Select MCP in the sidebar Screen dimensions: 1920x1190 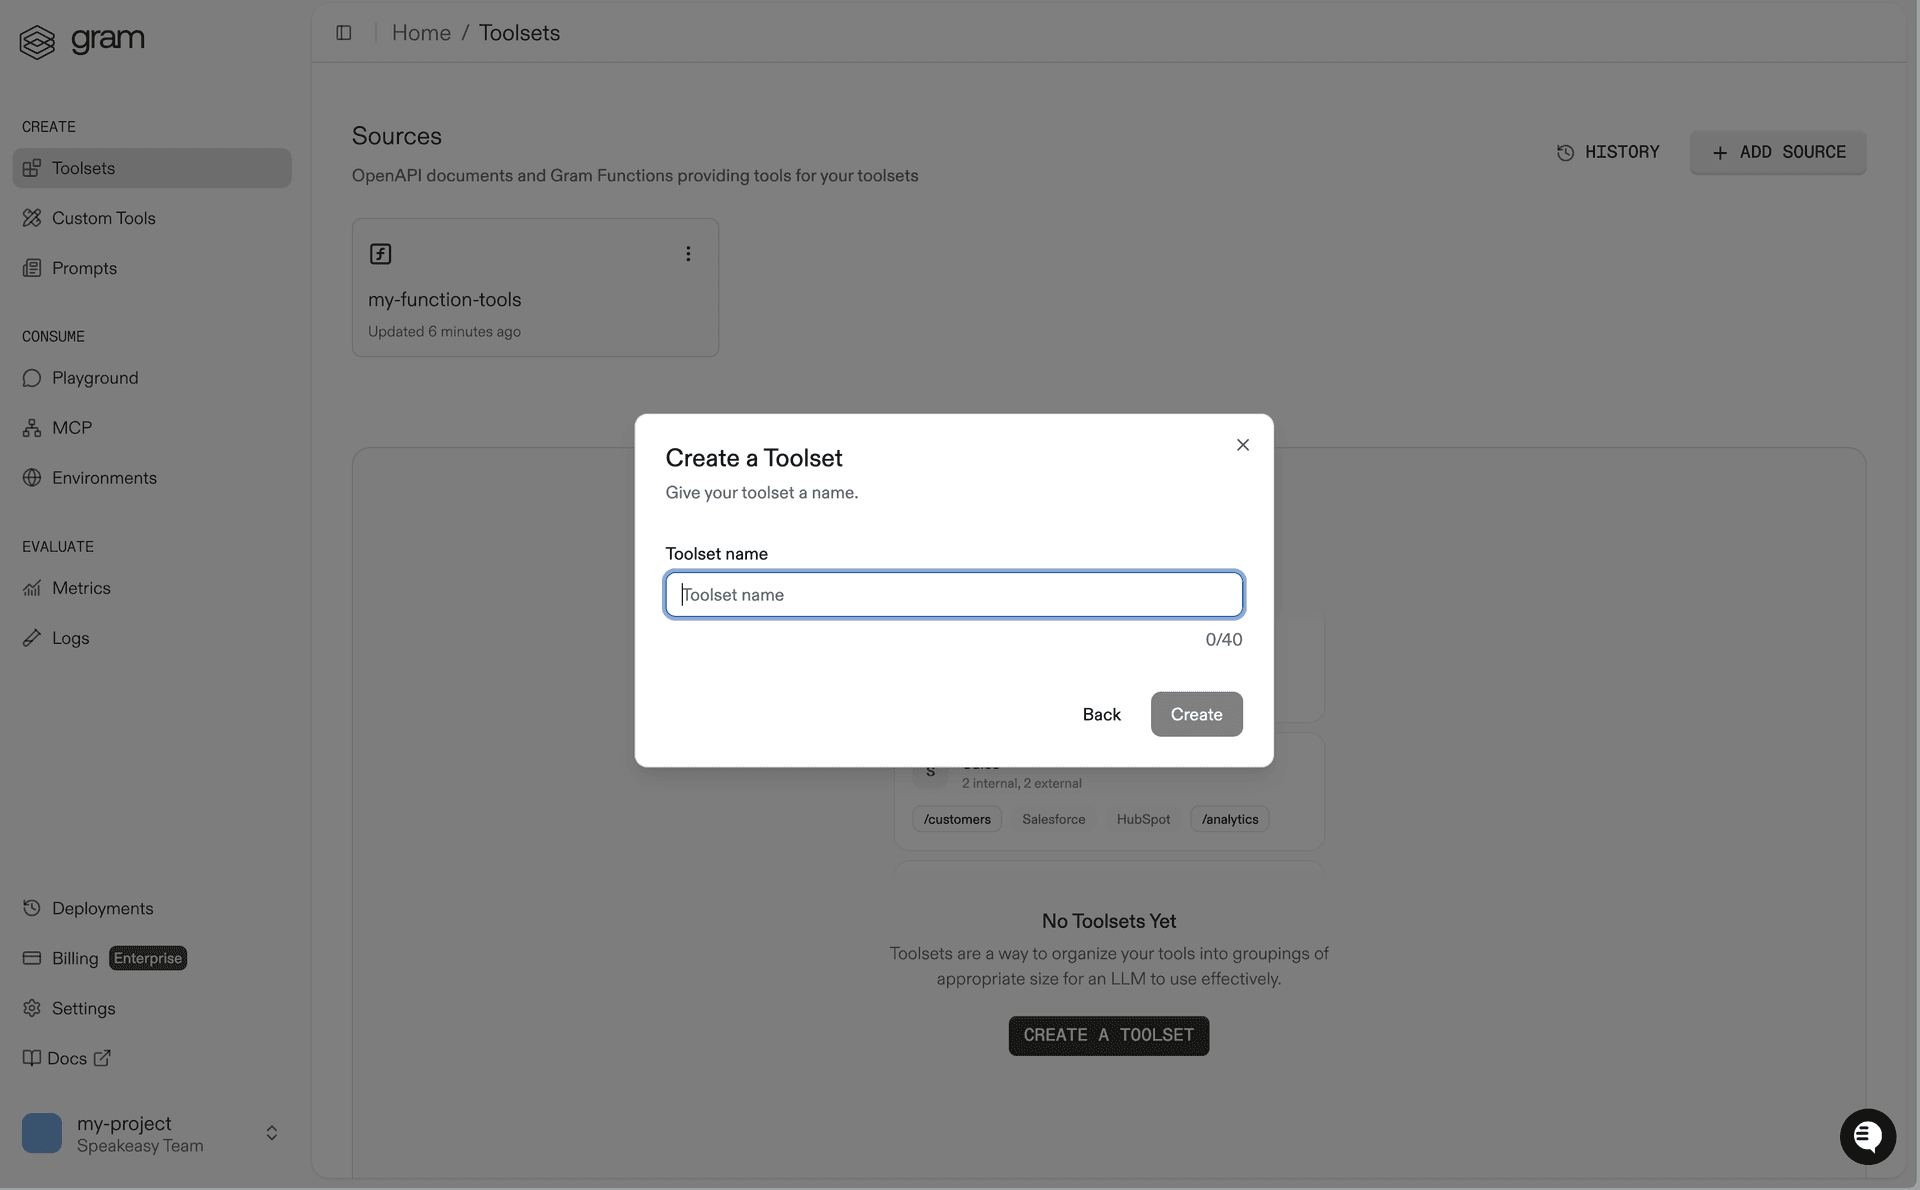(71, 427)
